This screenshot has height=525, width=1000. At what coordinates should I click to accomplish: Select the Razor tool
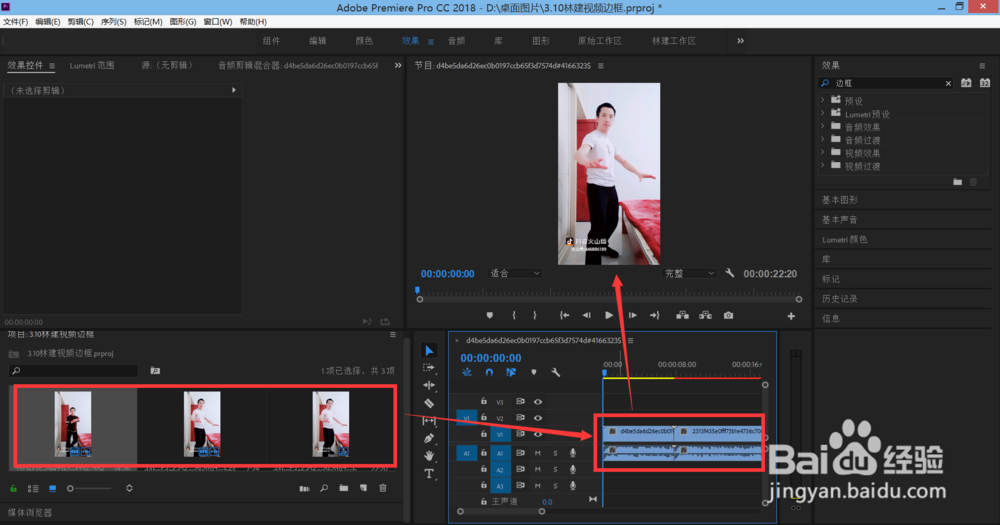(x=429, y=403)
